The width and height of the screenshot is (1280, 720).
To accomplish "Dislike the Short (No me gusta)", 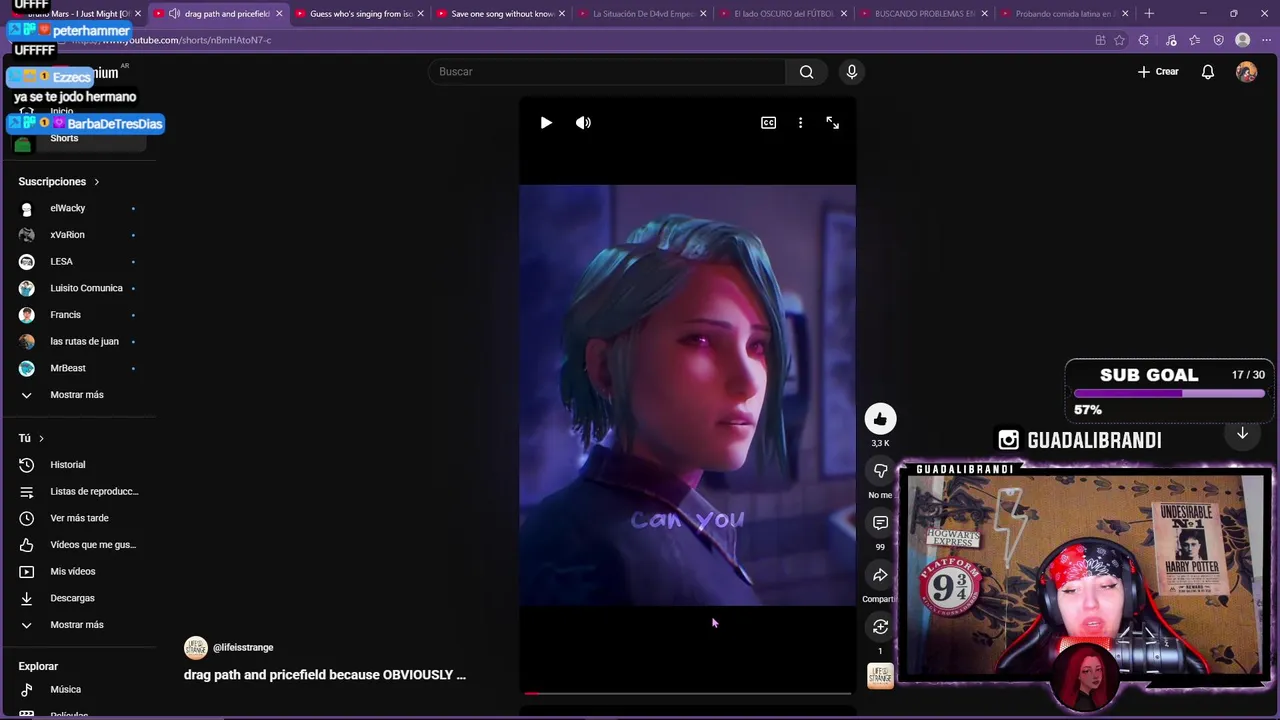I will 880,471.
